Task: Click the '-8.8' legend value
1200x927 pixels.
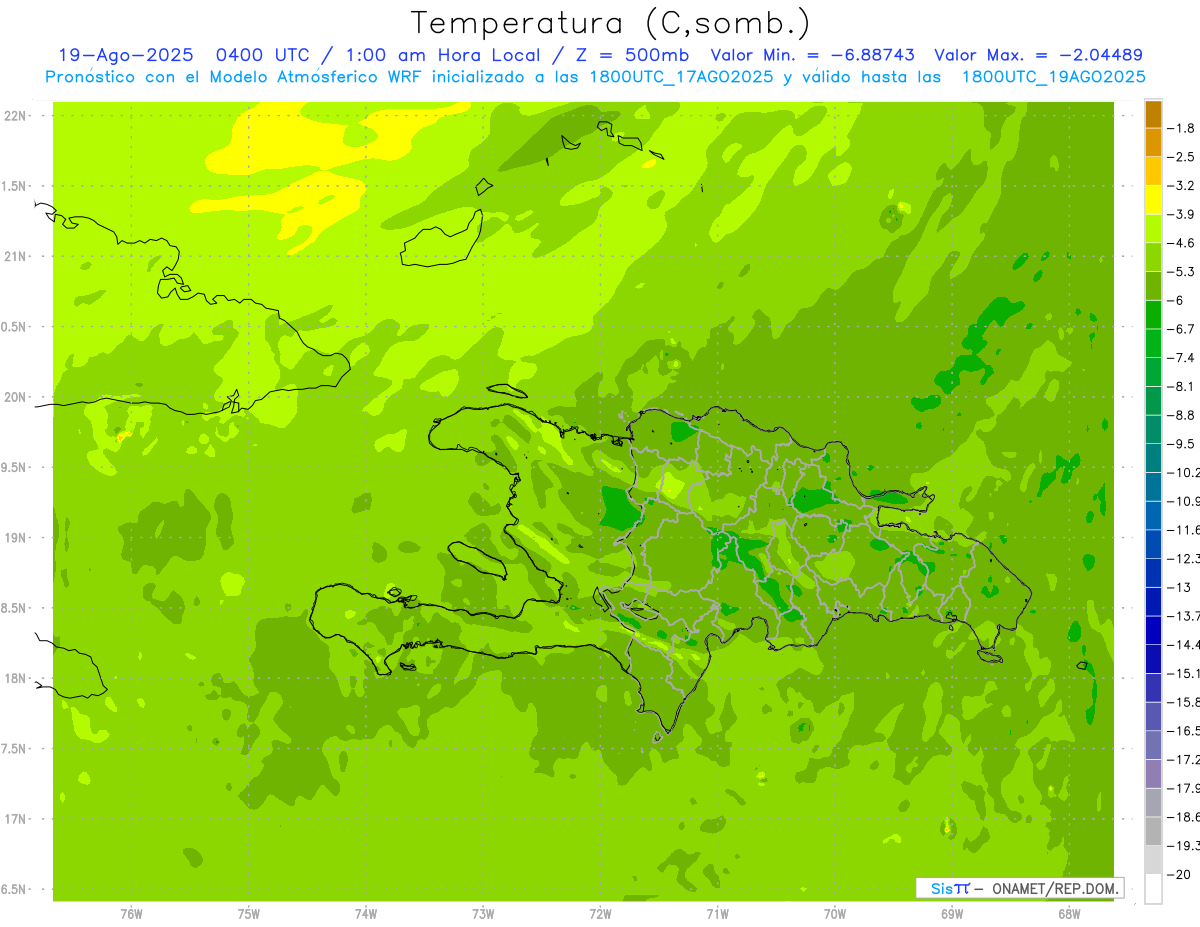Action: coord(1180,415)
